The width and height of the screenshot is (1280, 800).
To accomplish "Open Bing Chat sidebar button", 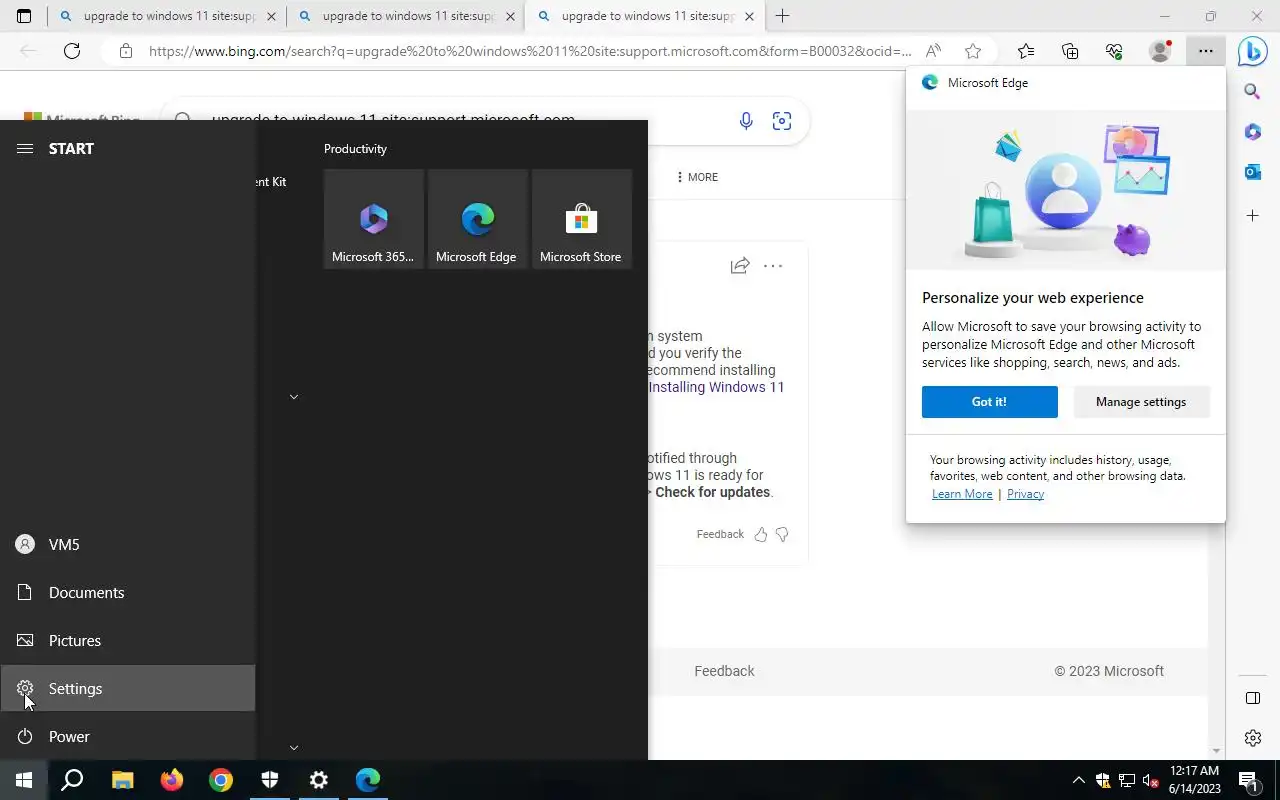I will pyautogui.click(x=1252, y=51).
